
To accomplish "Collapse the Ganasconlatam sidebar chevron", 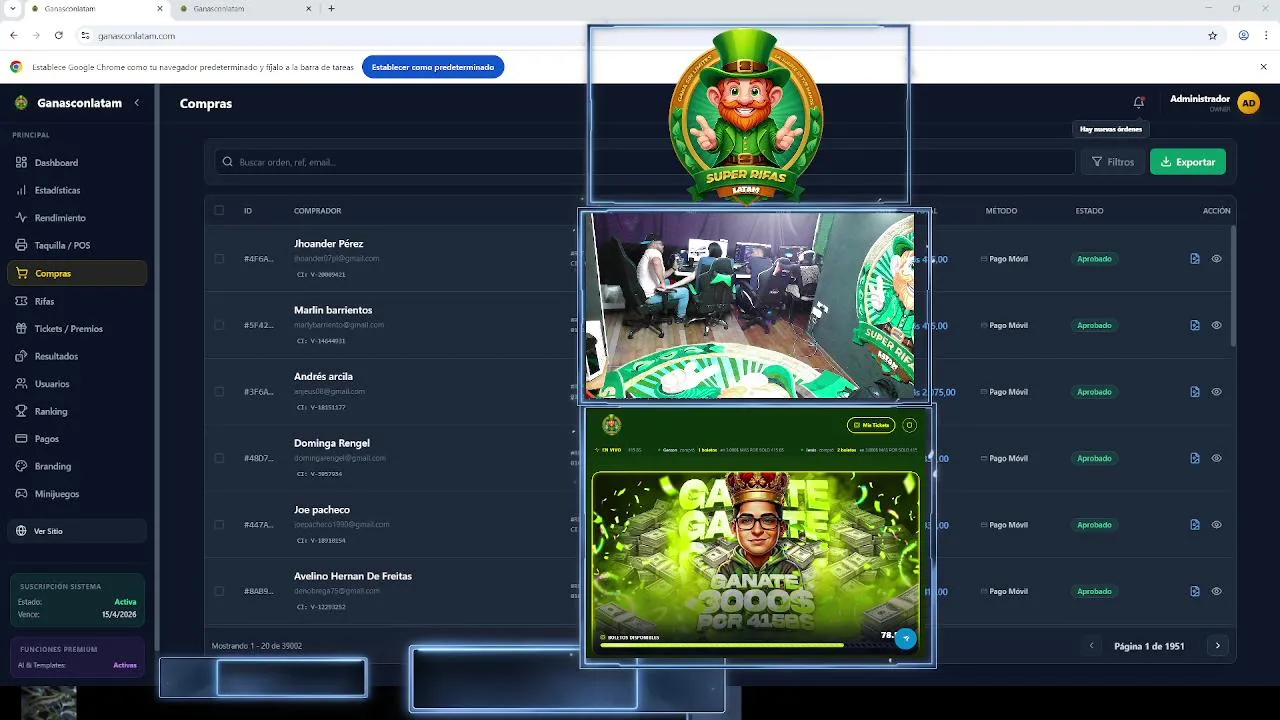I will pyautogui.click(x=137, y=102).
